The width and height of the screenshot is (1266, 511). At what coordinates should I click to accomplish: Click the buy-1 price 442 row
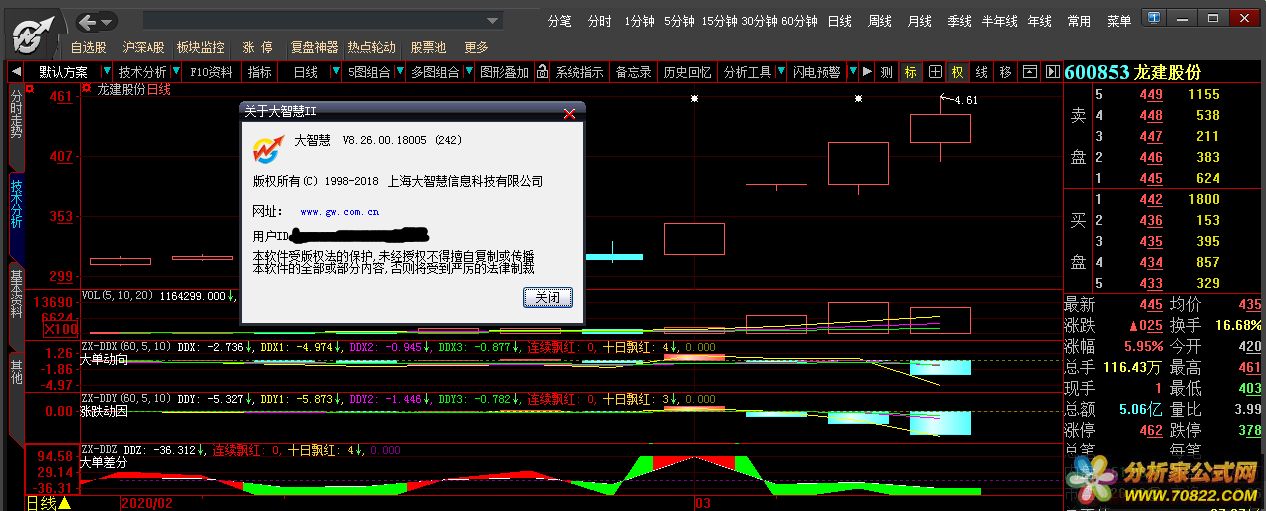[x=1160, y=199]
